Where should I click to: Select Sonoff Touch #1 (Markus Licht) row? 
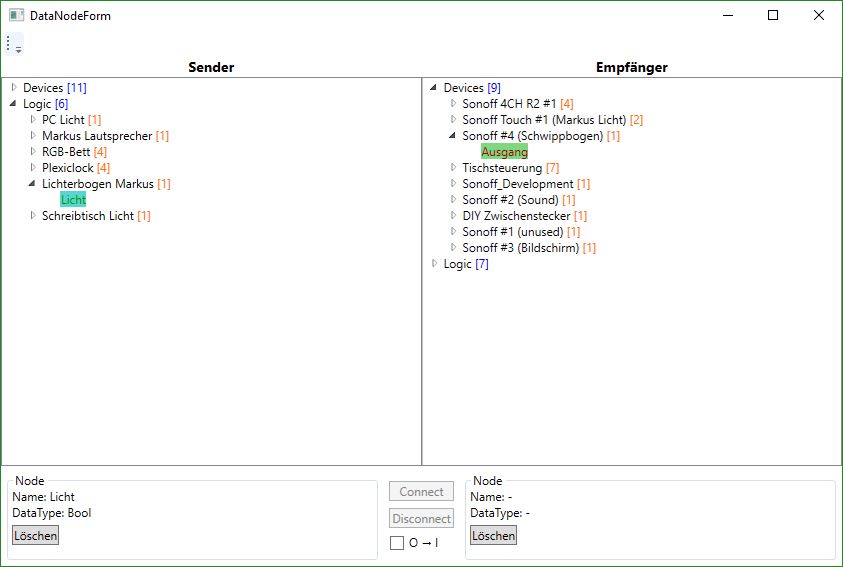(552, 119)
